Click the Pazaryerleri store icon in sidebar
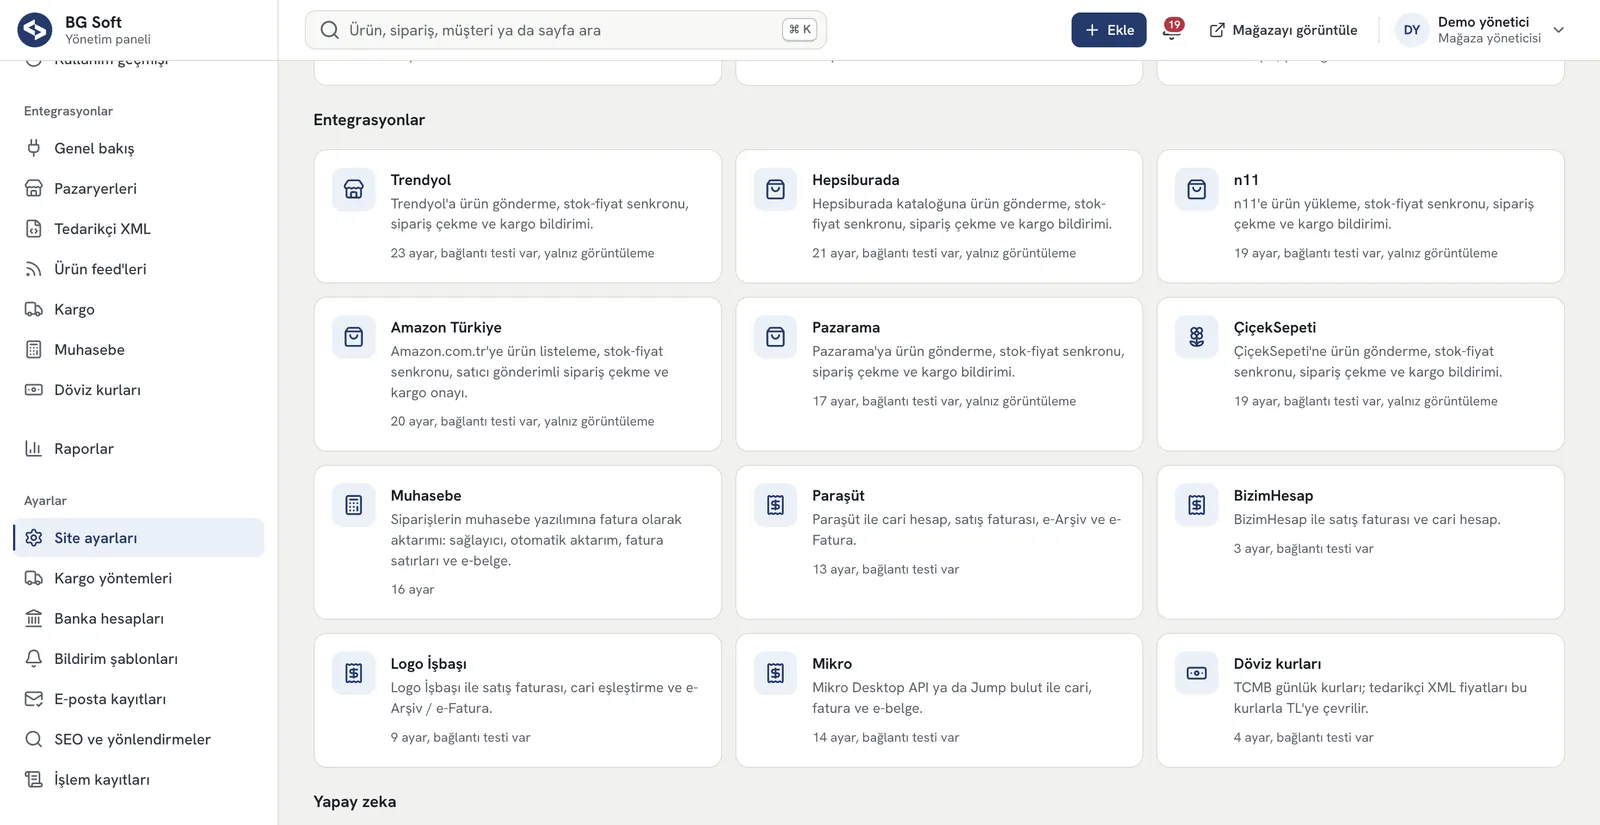1600x825 pixels. [34, 188]
